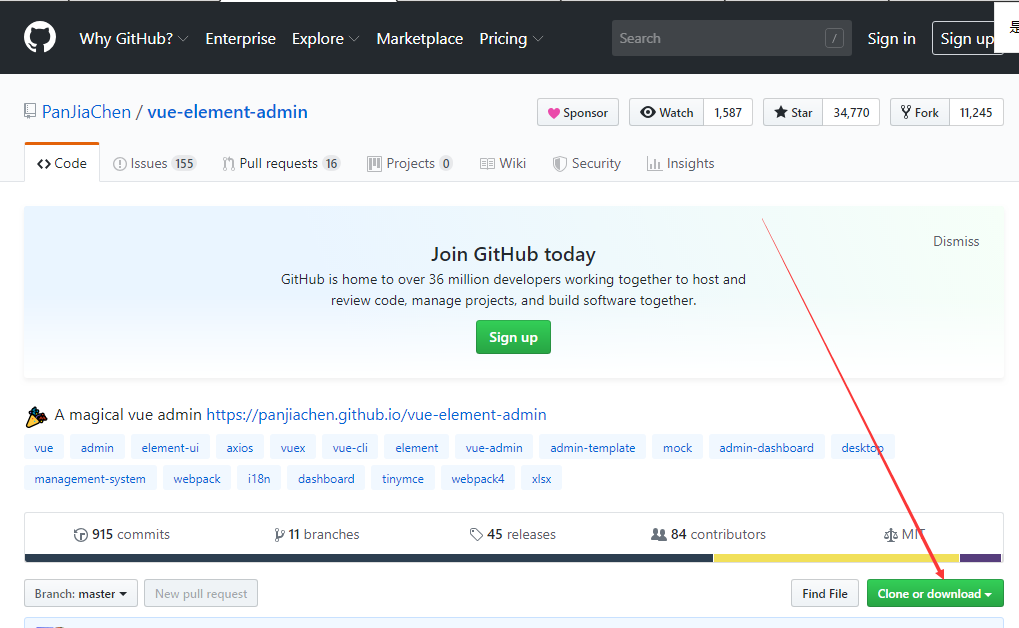This screenshot has height=628, width=1019.
Task: View the 1,587 watchers count
Action: [728, 112]
